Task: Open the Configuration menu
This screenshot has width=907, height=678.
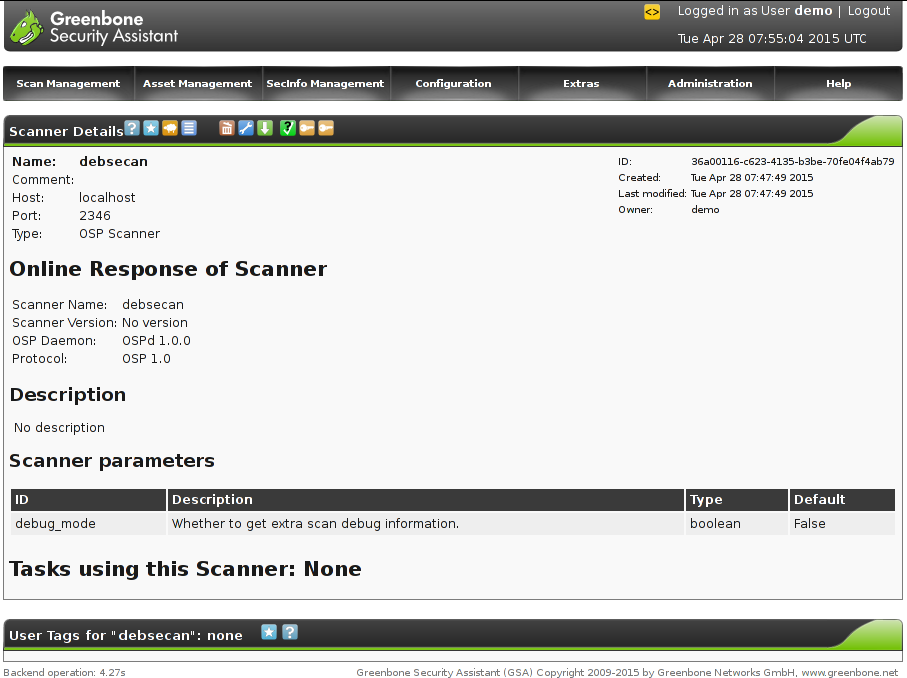Action: (454, 83)
